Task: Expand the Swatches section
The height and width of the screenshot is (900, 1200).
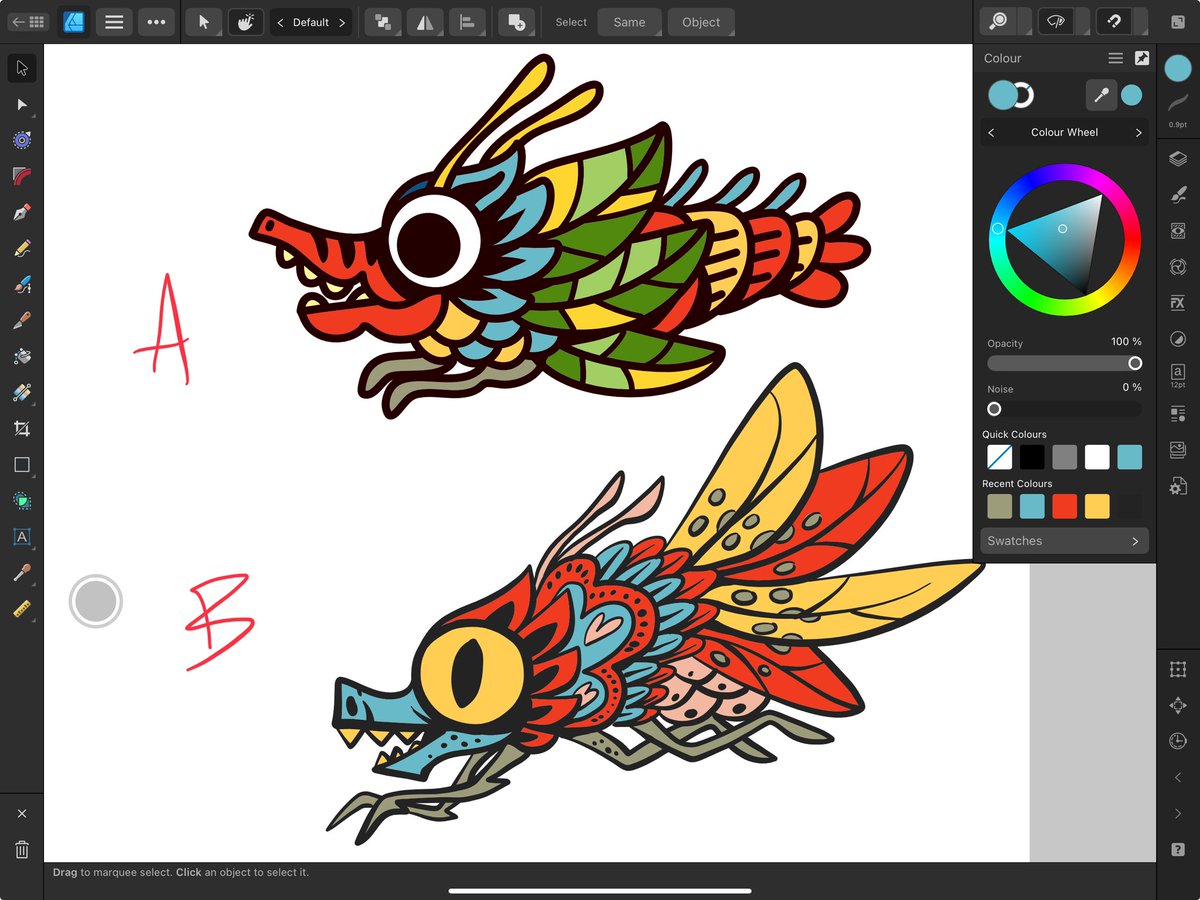Action: point(1064,541)
